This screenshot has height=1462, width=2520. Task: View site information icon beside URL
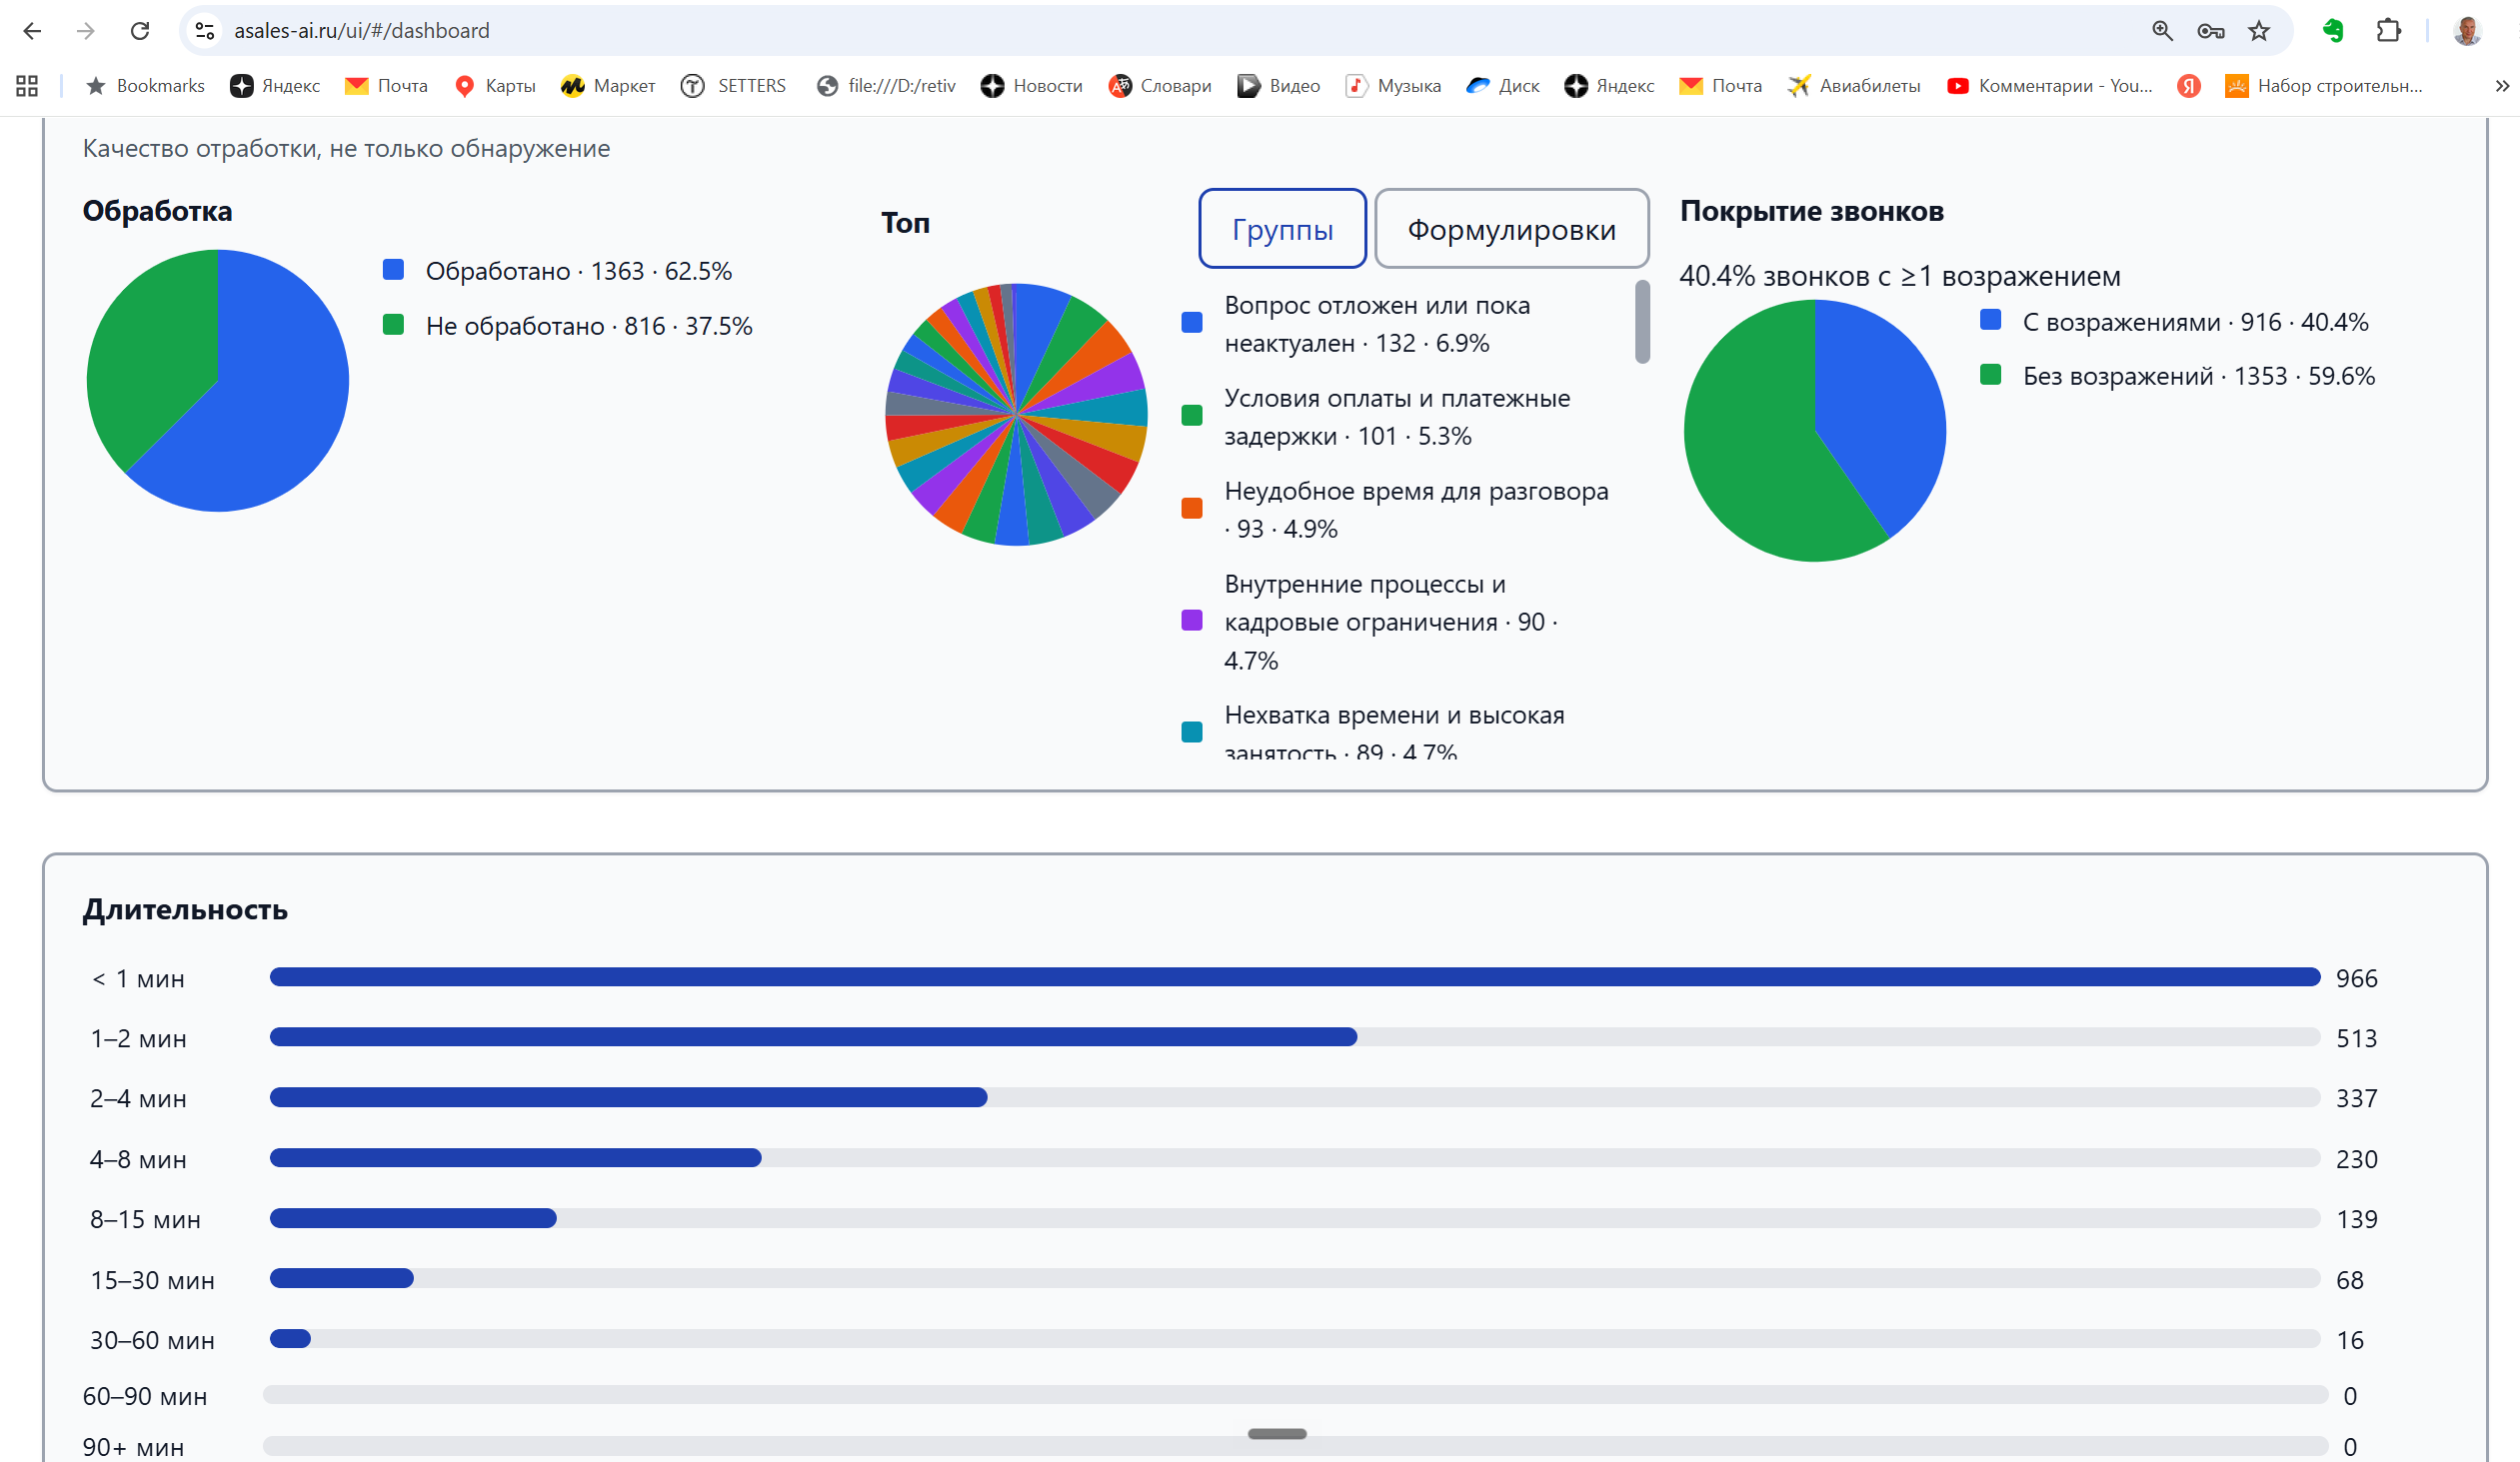[x=205, y=31]
